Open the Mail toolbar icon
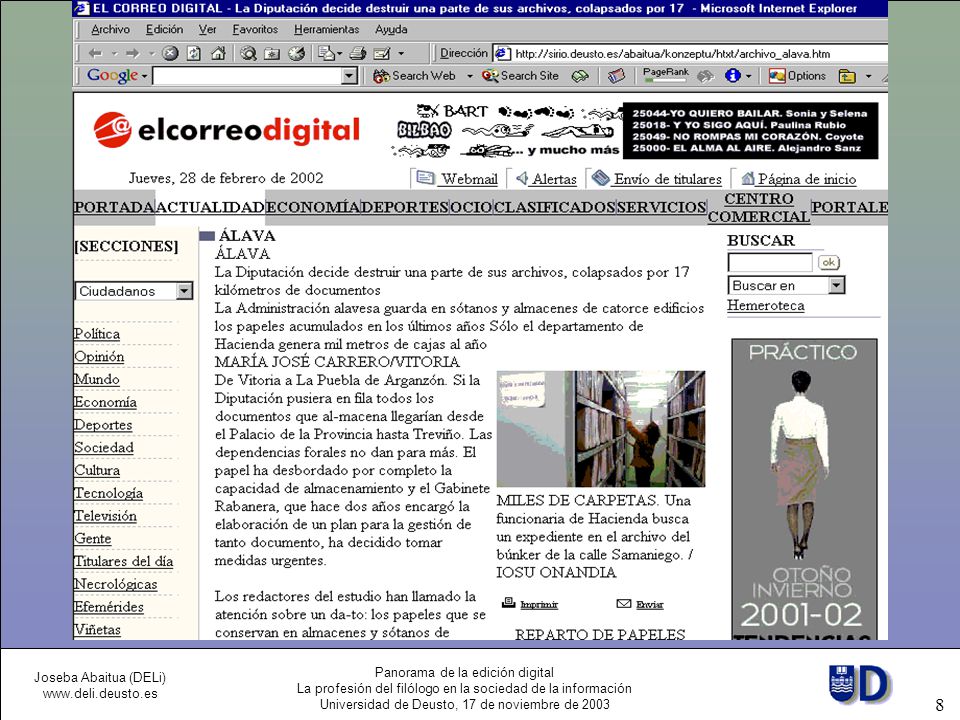960x720 pixels. pyautogui.click(x=326, y=53)
